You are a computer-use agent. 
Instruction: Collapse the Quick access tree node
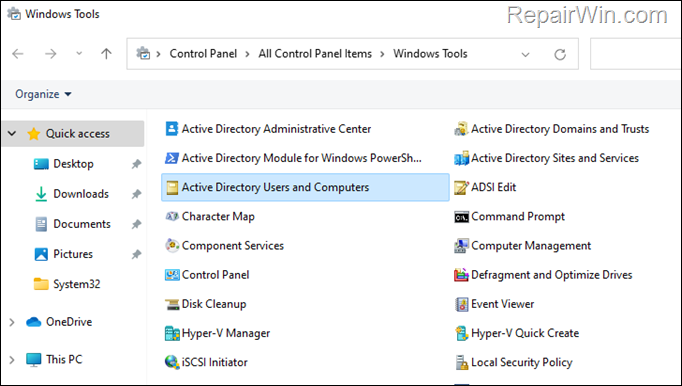12,134
